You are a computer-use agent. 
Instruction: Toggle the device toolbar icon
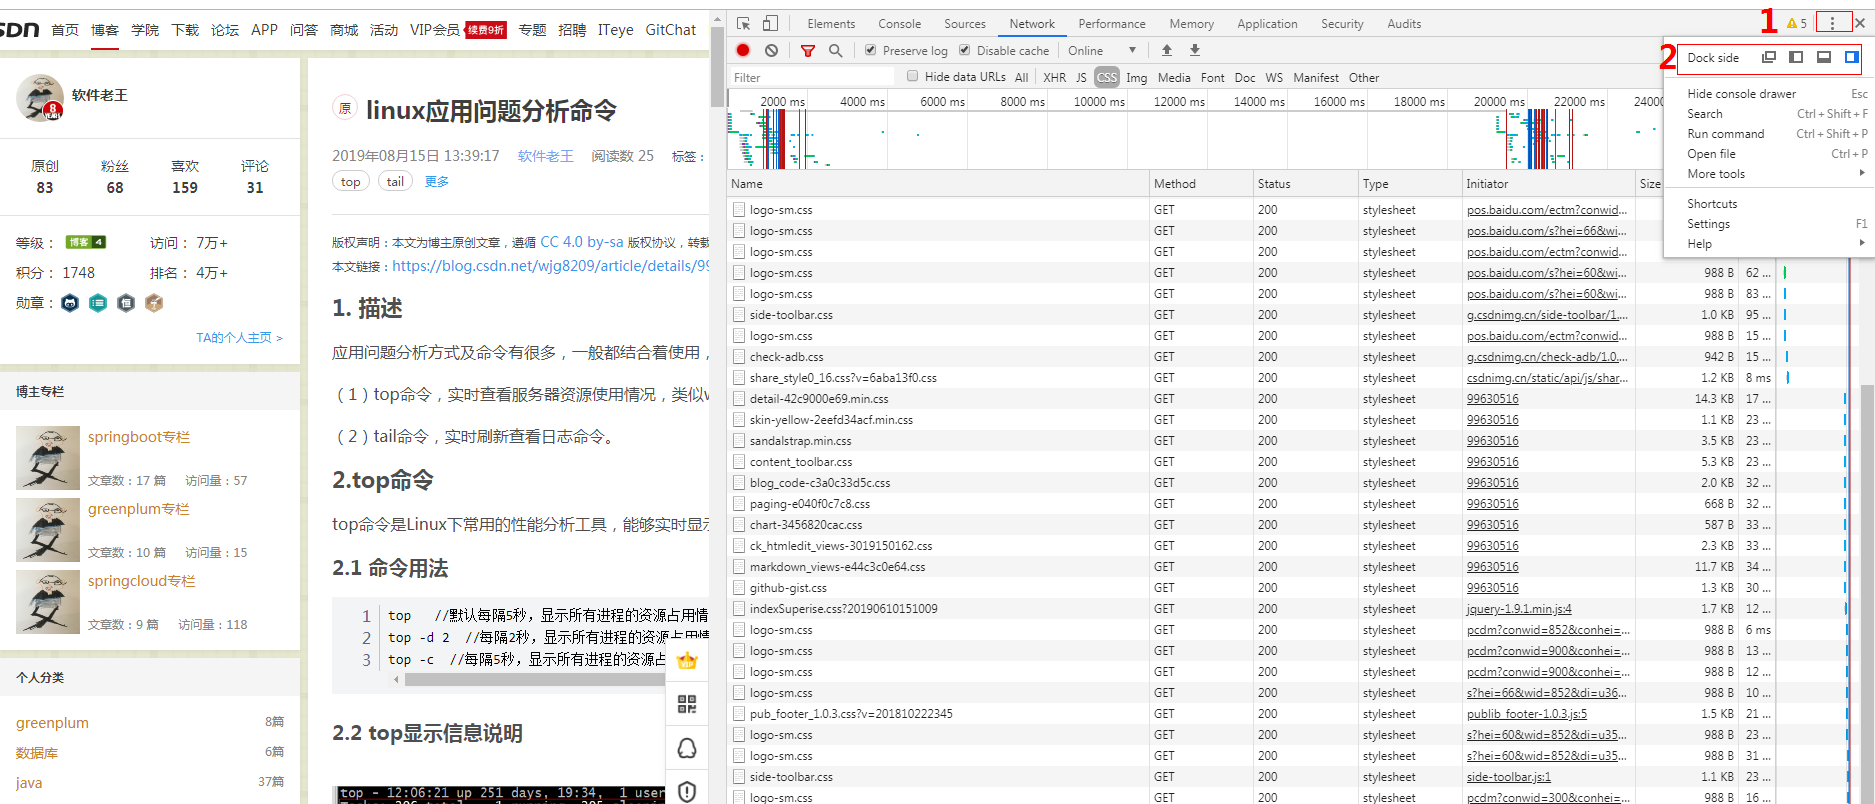(770, 23)
